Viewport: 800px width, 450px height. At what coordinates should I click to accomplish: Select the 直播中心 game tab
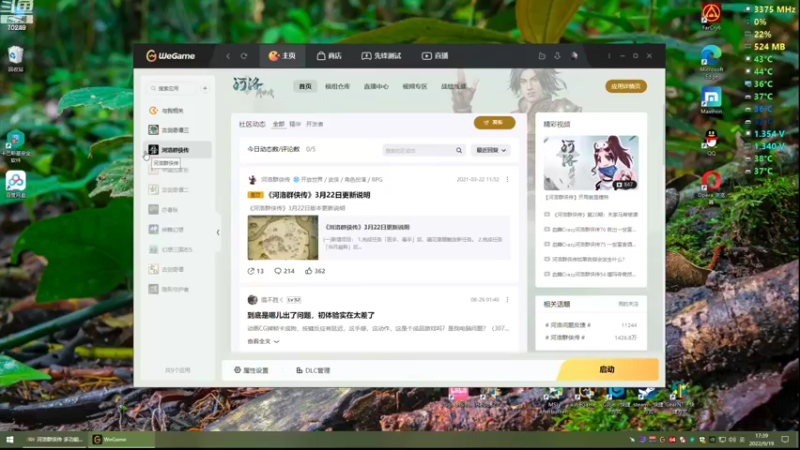tap(376, 86)
